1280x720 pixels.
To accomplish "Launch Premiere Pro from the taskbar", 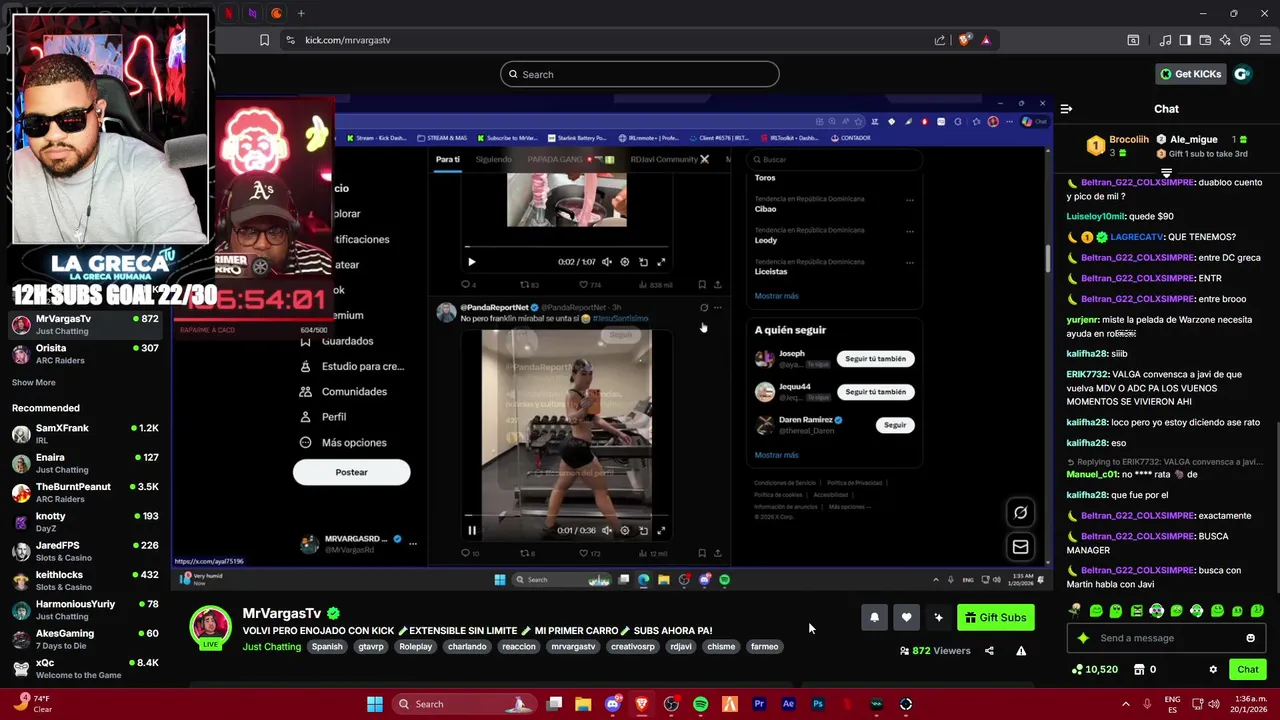I will (x=759, y=704).
